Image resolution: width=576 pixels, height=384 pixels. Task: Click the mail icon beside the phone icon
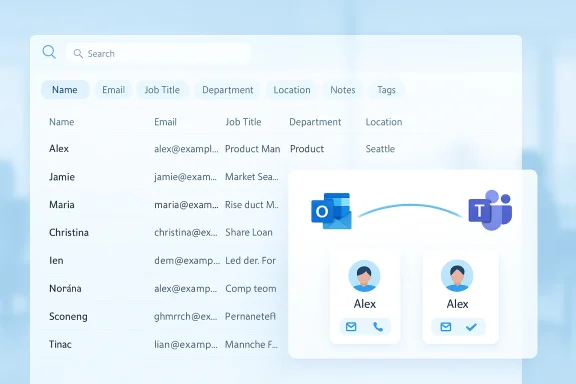pyautogui.click(x=351, y=327)
